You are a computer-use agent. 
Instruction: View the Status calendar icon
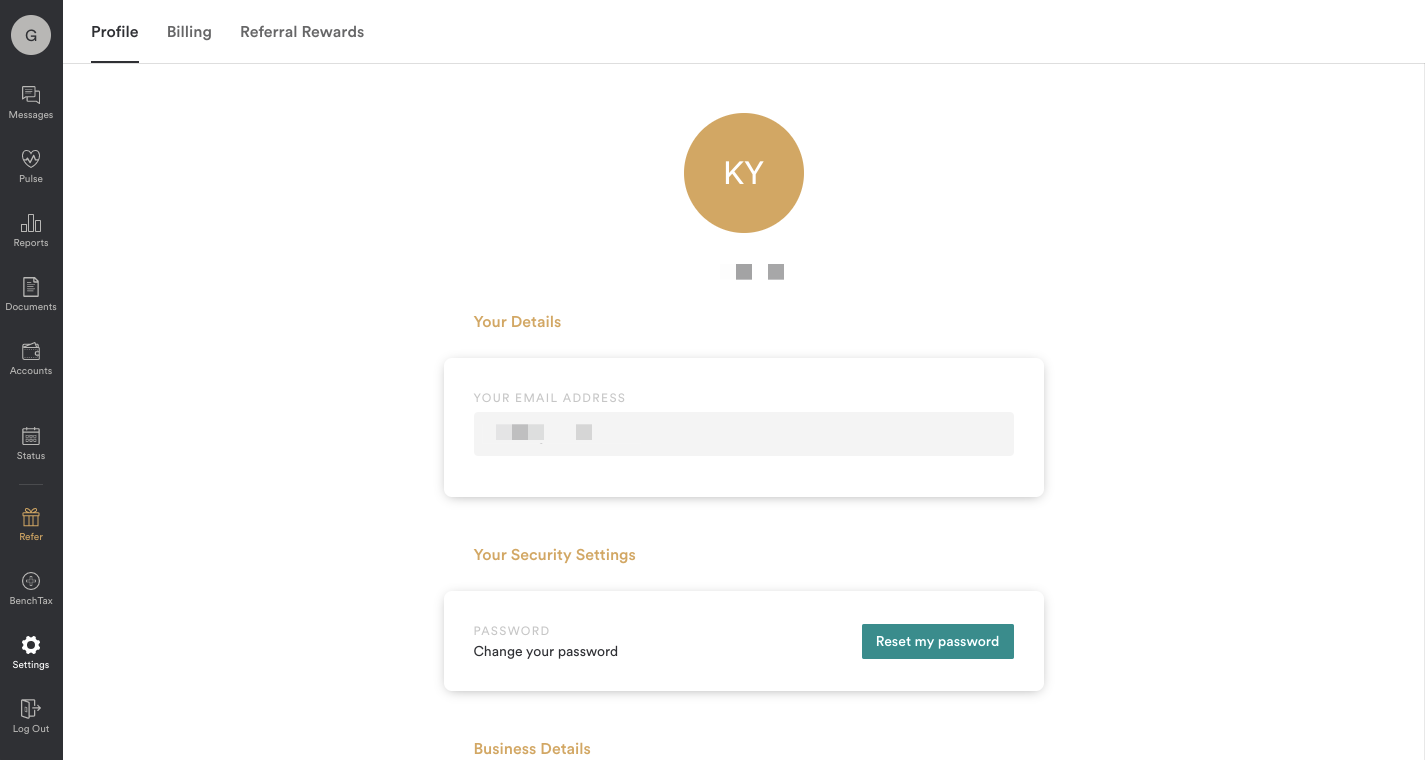(x=31, y=437)
